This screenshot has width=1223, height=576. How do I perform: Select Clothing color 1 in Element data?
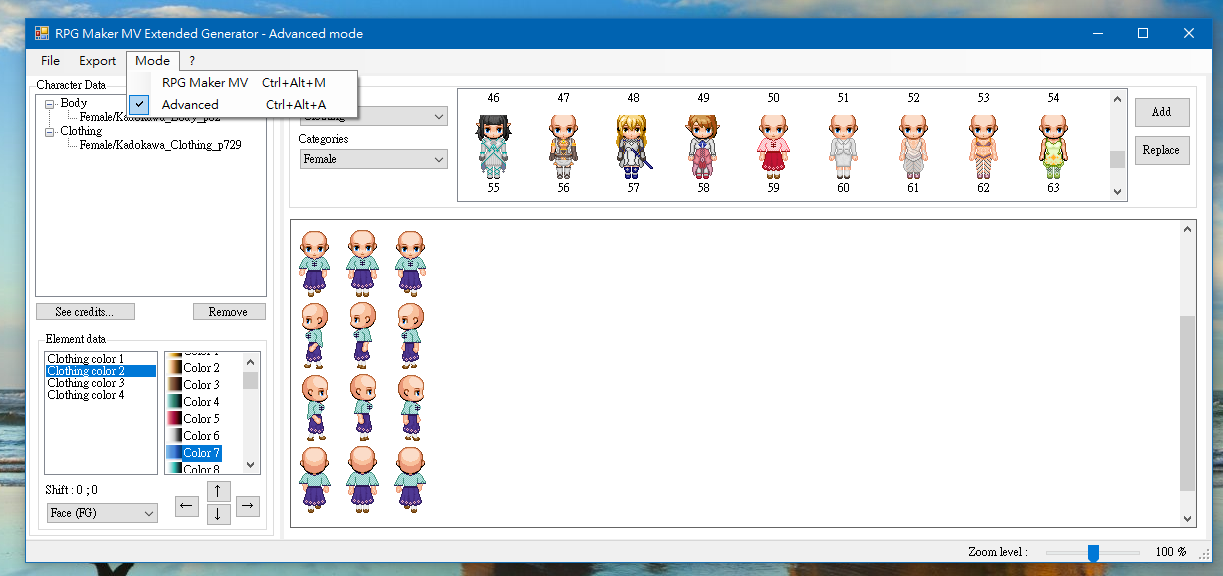pos(101,359)
